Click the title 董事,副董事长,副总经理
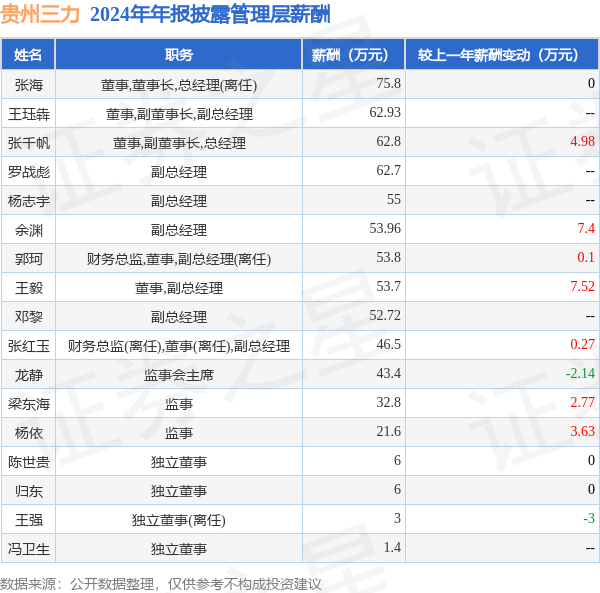 [179, 114]
